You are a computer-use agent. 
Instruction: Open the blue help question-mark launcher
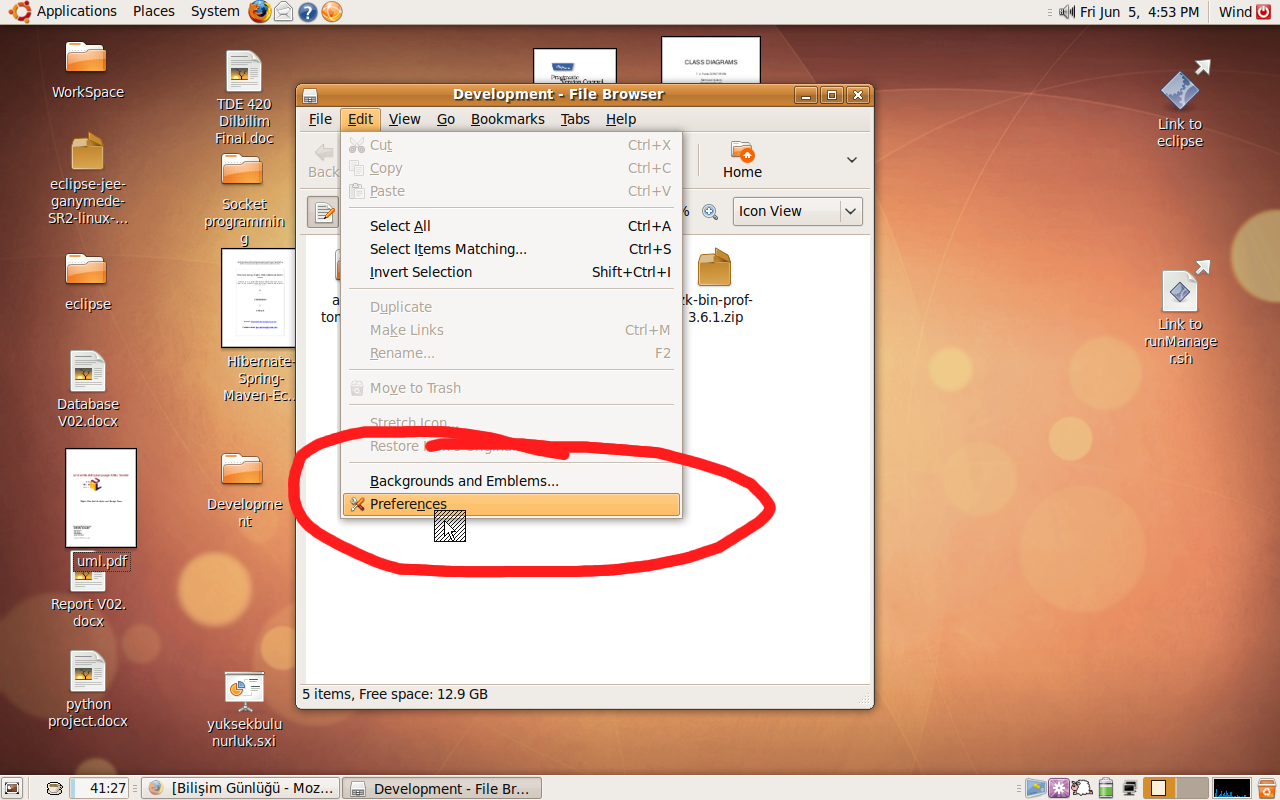tap(308, 11)
